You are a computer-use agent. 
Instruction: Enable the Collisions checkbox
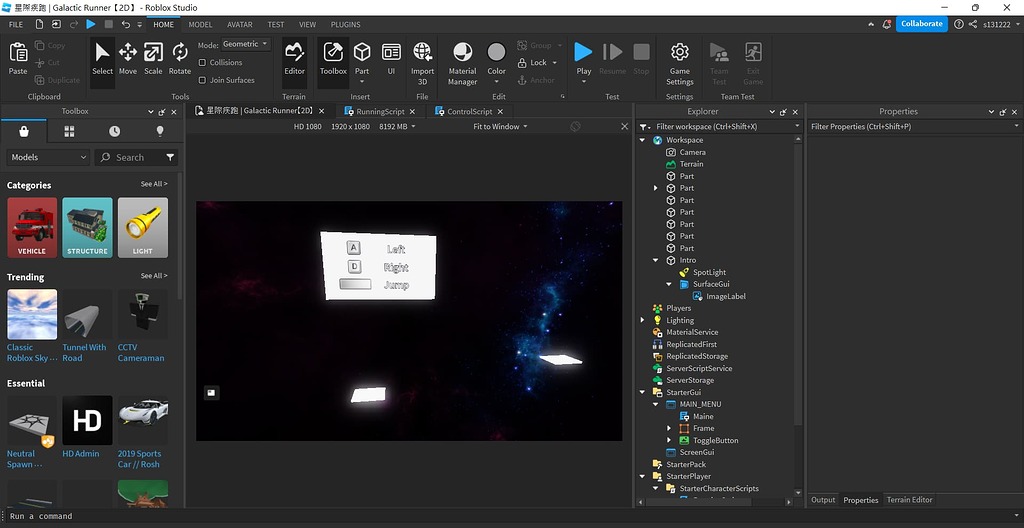pos(203,62)
